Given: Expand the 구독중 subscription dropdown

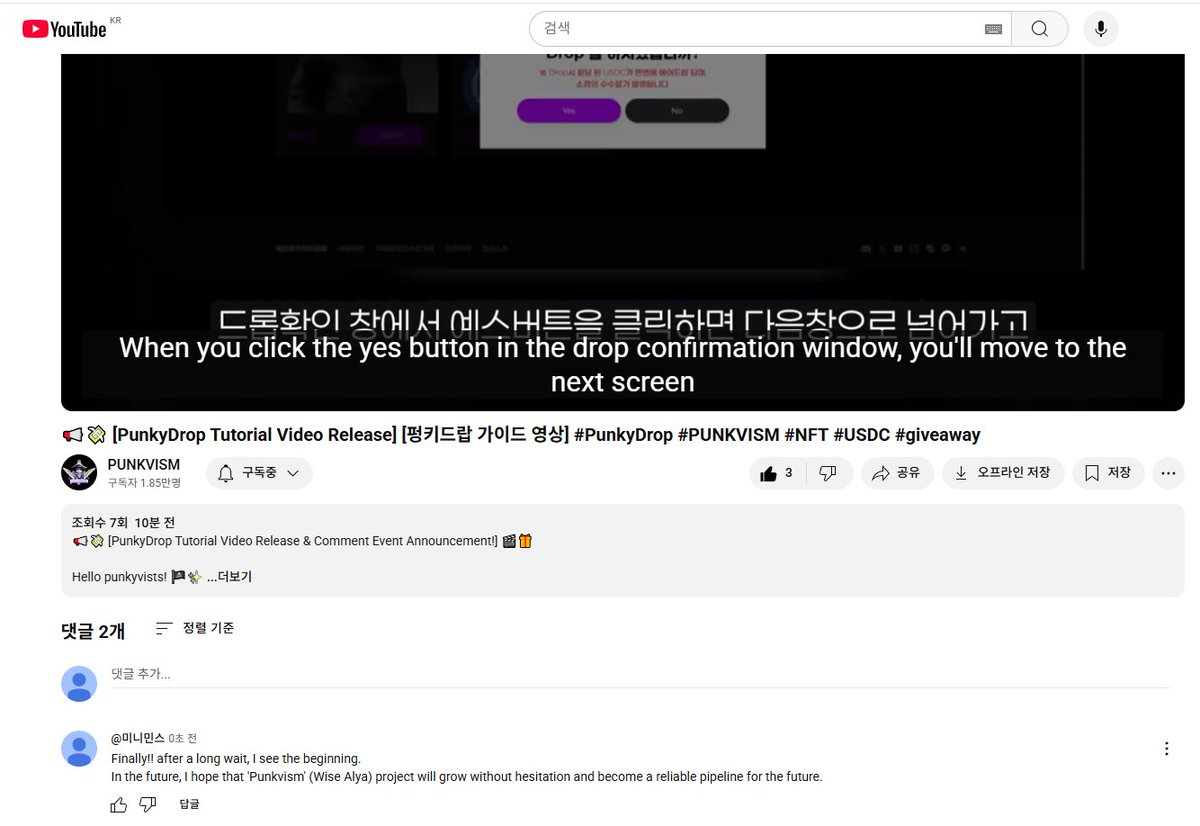Looking at the screenshot, I should point(259,473).
